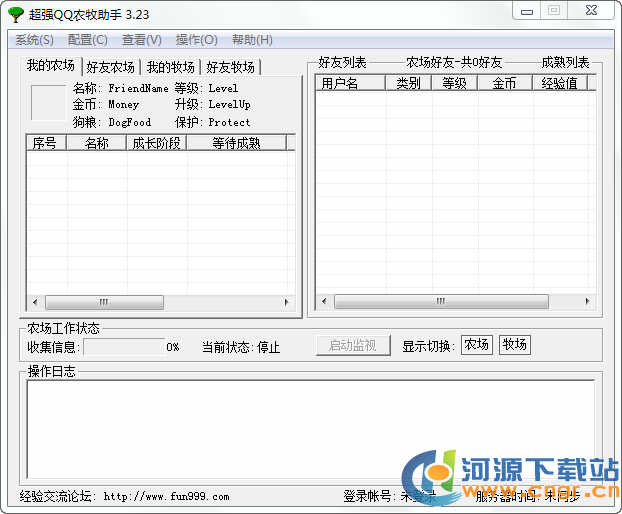
Task: Switch display to 牧场
Action: (x=514, y=345)
